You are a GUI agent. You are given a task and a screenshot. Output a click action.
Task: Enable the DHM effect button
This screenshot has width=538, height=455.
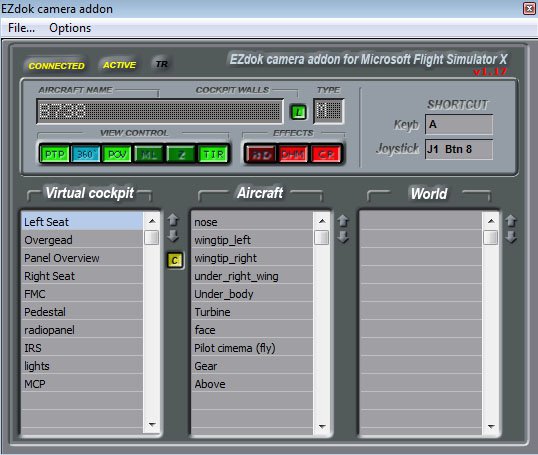[293, 155]
